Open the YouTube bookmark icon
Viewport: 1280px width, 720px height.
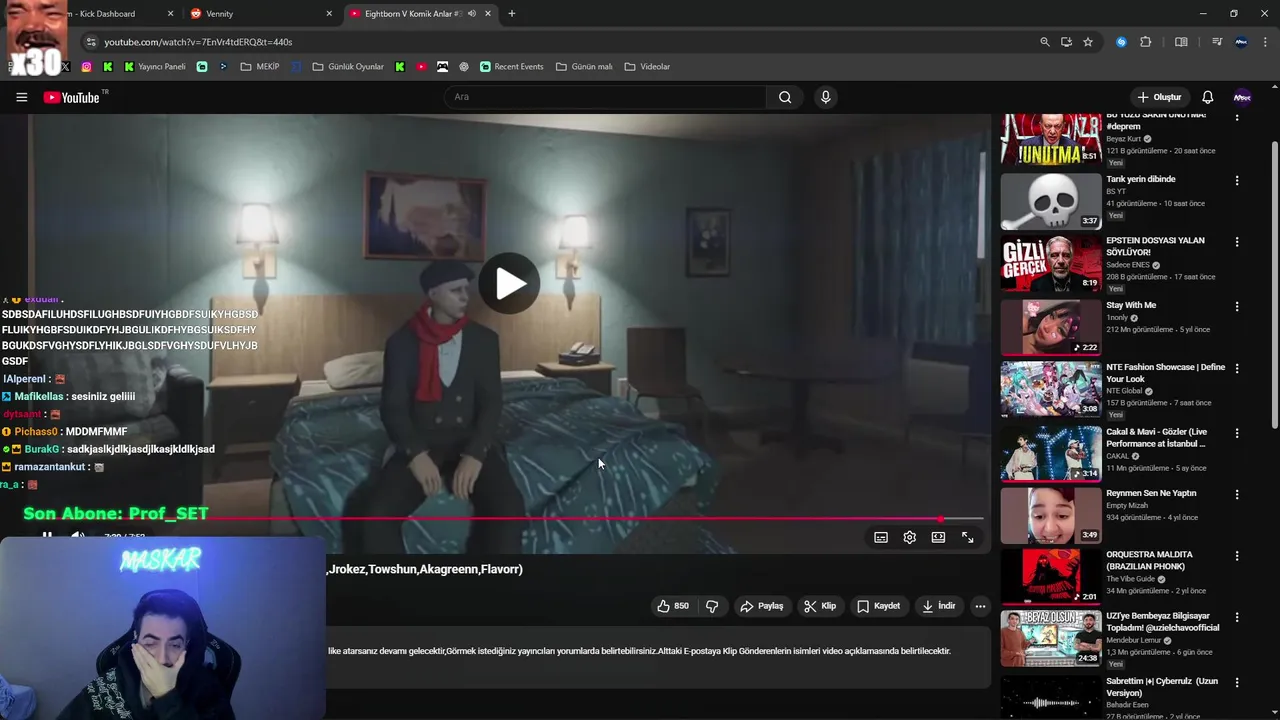click(421, 67)
